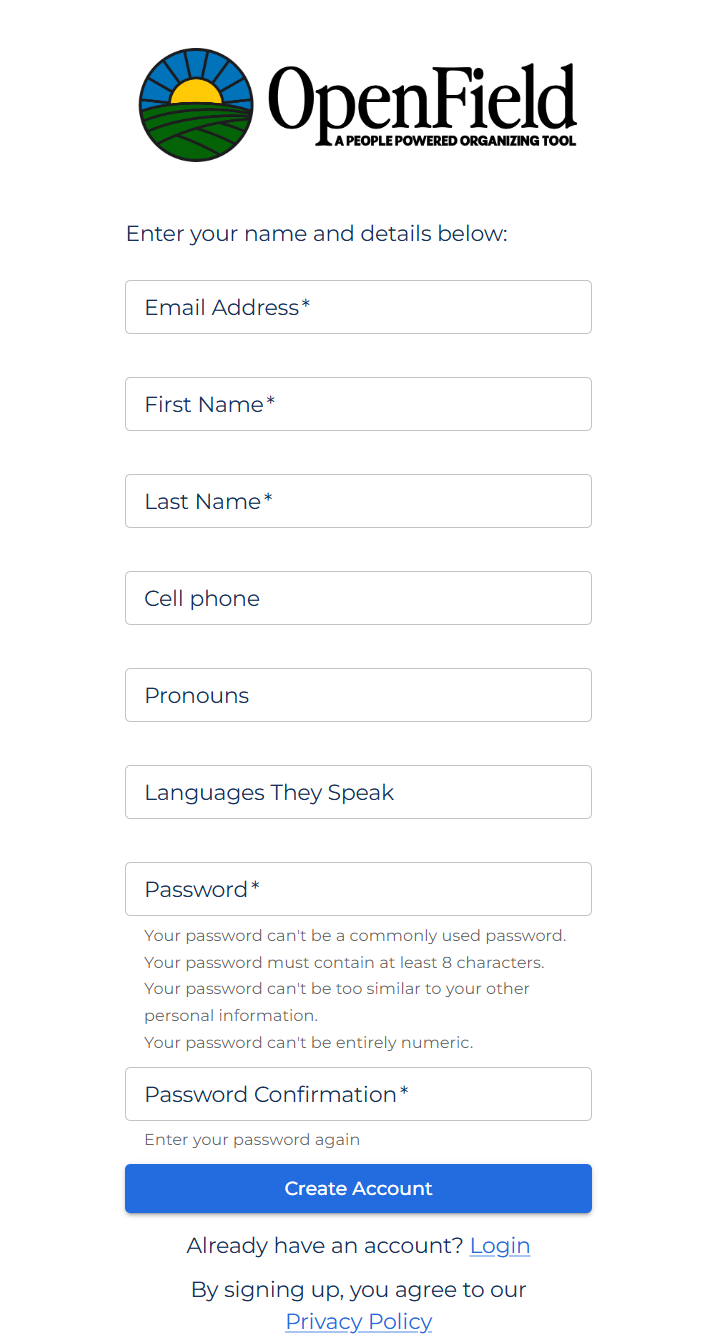The image size is (714, 1339).
Task: Click the 'Enter your password again' hint
Action: (252, 1140)
